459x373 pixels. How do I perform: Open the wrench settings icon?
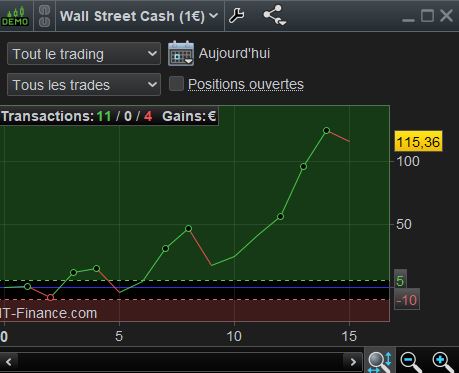tap(237, 16)
